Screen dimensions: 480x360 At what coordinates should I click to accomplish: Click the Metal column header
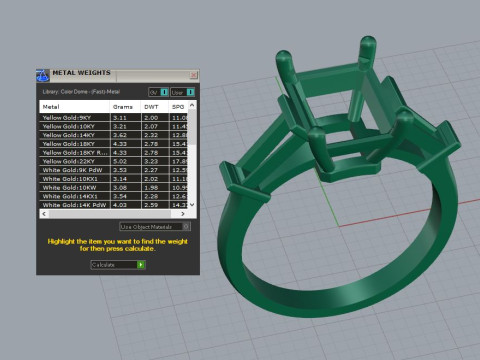74,107
